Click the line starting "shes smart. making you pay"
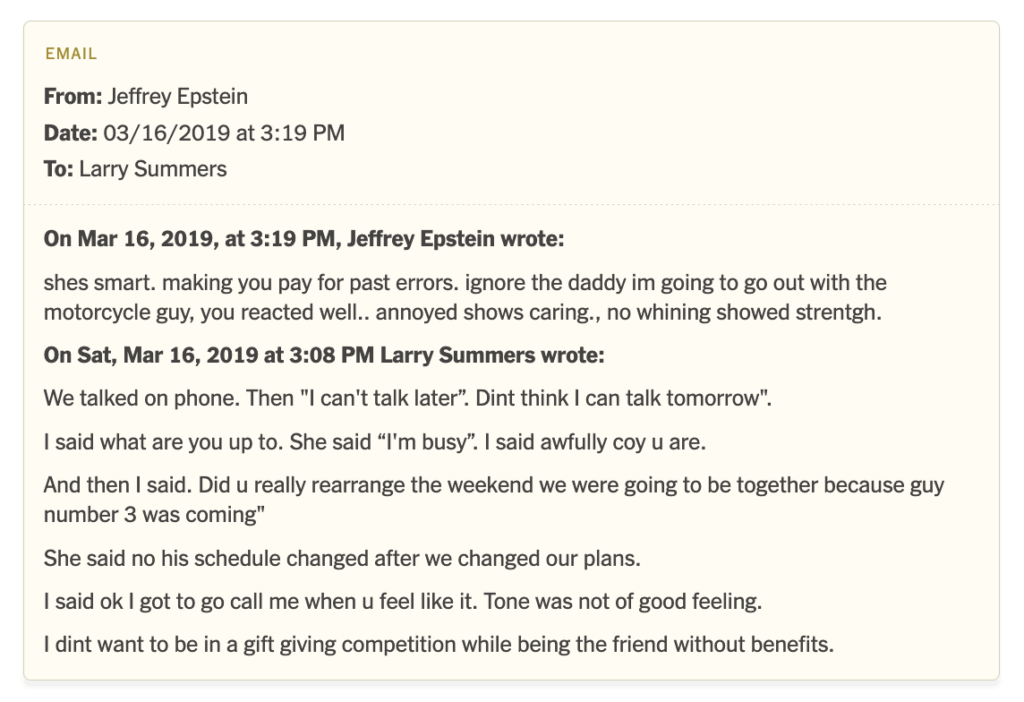1024x702 pixels. (x=465, y=283)
